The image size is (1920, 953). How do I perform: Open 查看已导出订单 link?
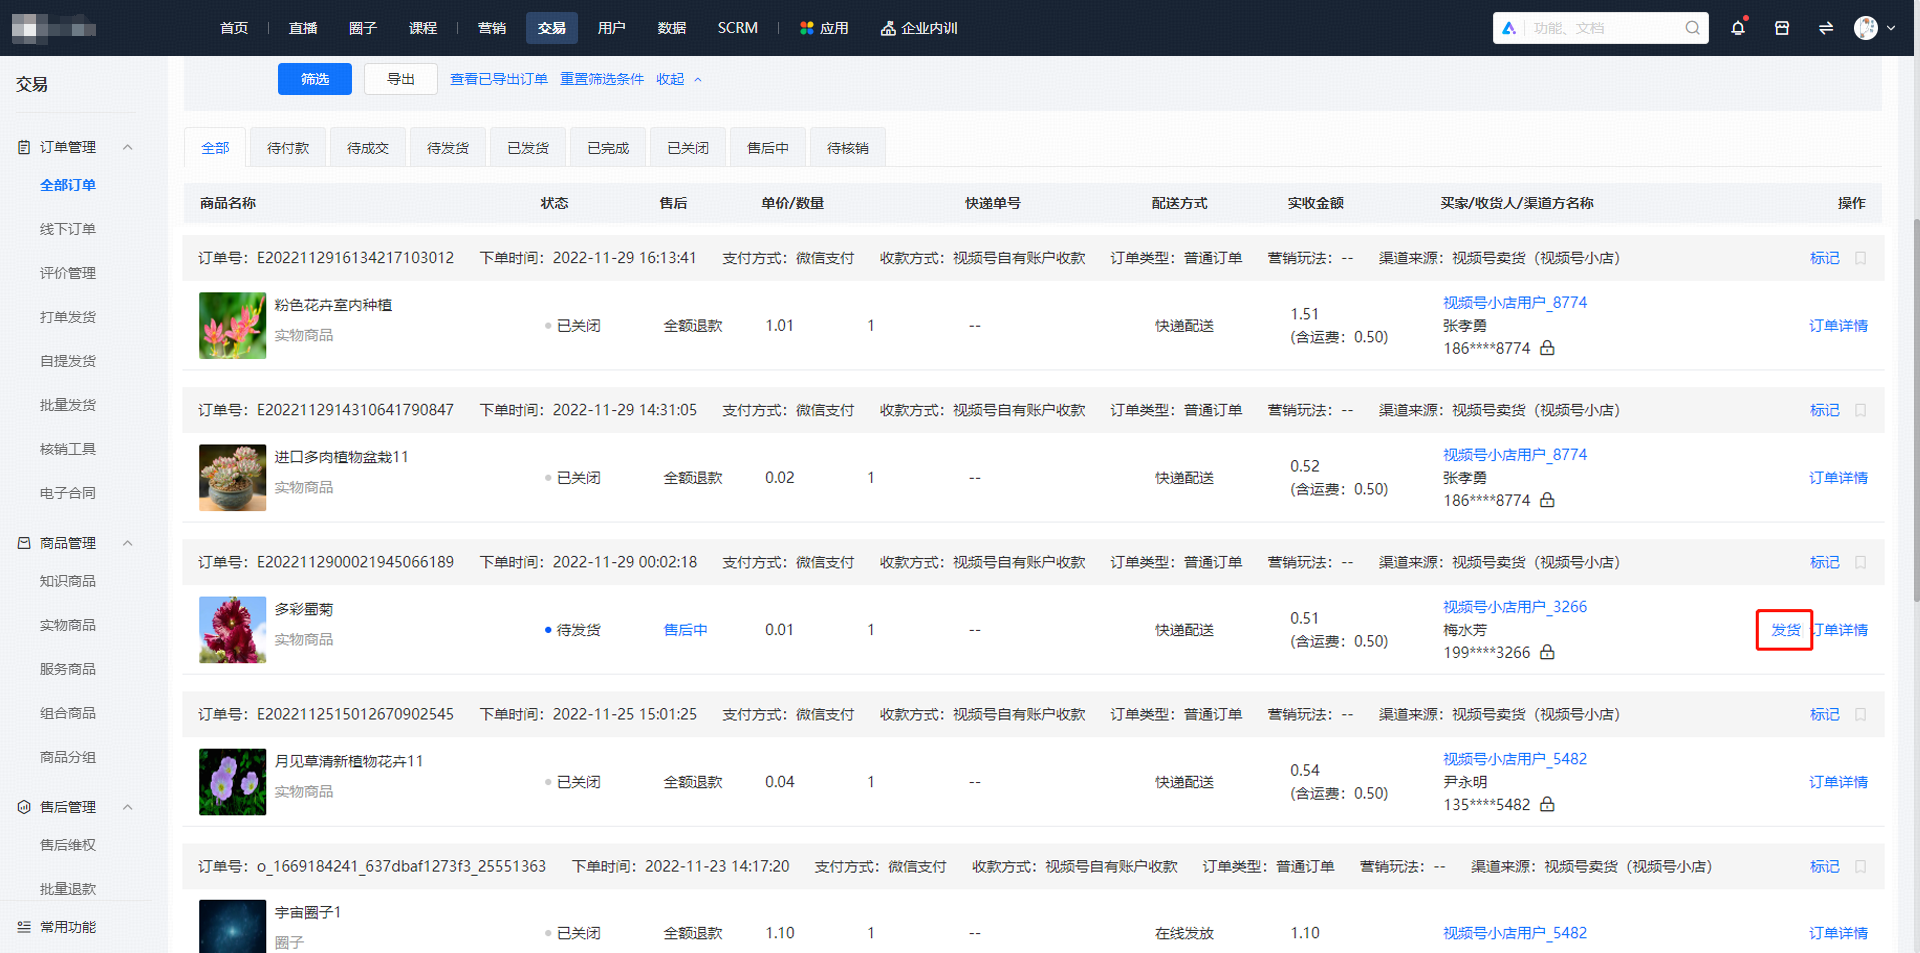coord(499,79)
